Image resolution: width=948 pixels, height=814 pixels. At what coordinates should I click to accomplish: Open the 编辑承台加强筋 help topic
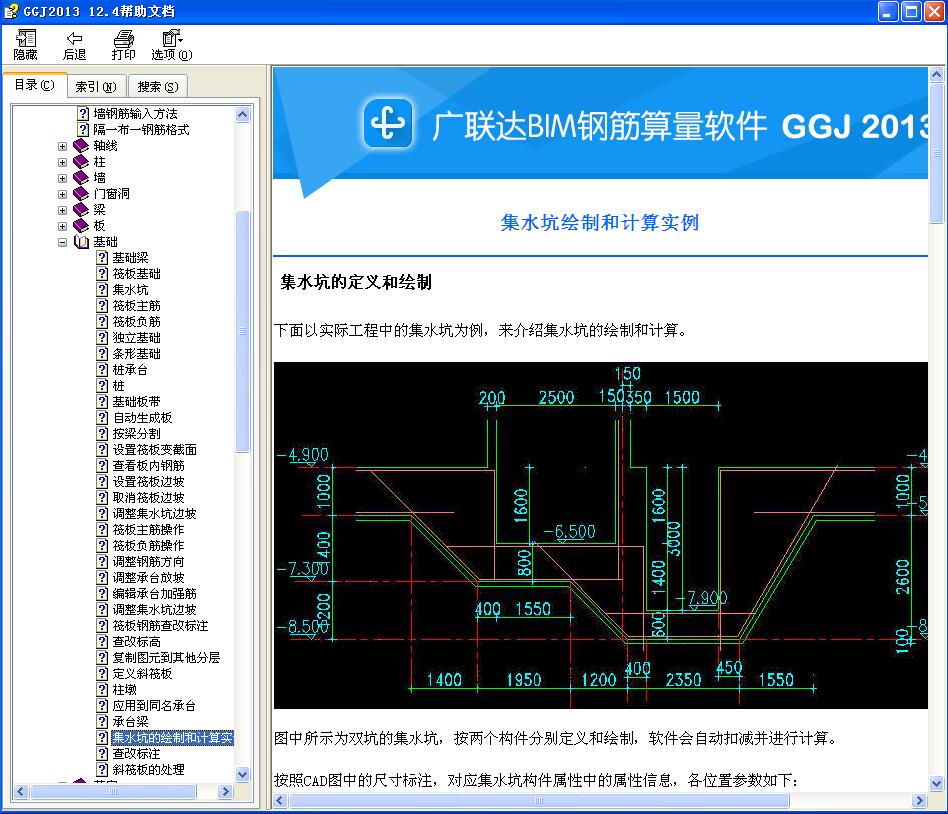pos(154,594)
